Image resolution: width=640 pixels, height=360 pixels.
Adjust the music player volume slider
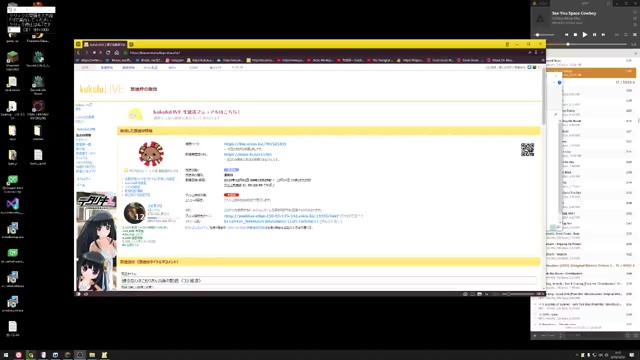point(544,35)
